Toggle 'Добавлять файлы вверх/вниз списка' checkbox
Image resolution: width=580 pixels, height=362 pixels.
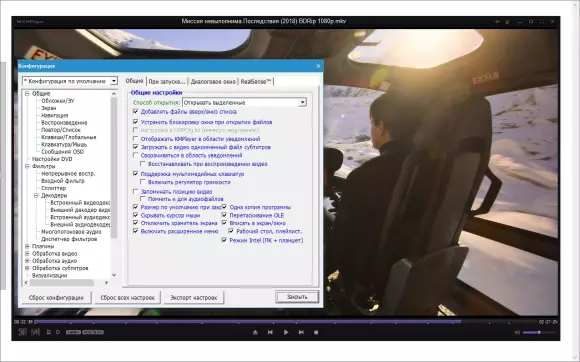point(135,111)
